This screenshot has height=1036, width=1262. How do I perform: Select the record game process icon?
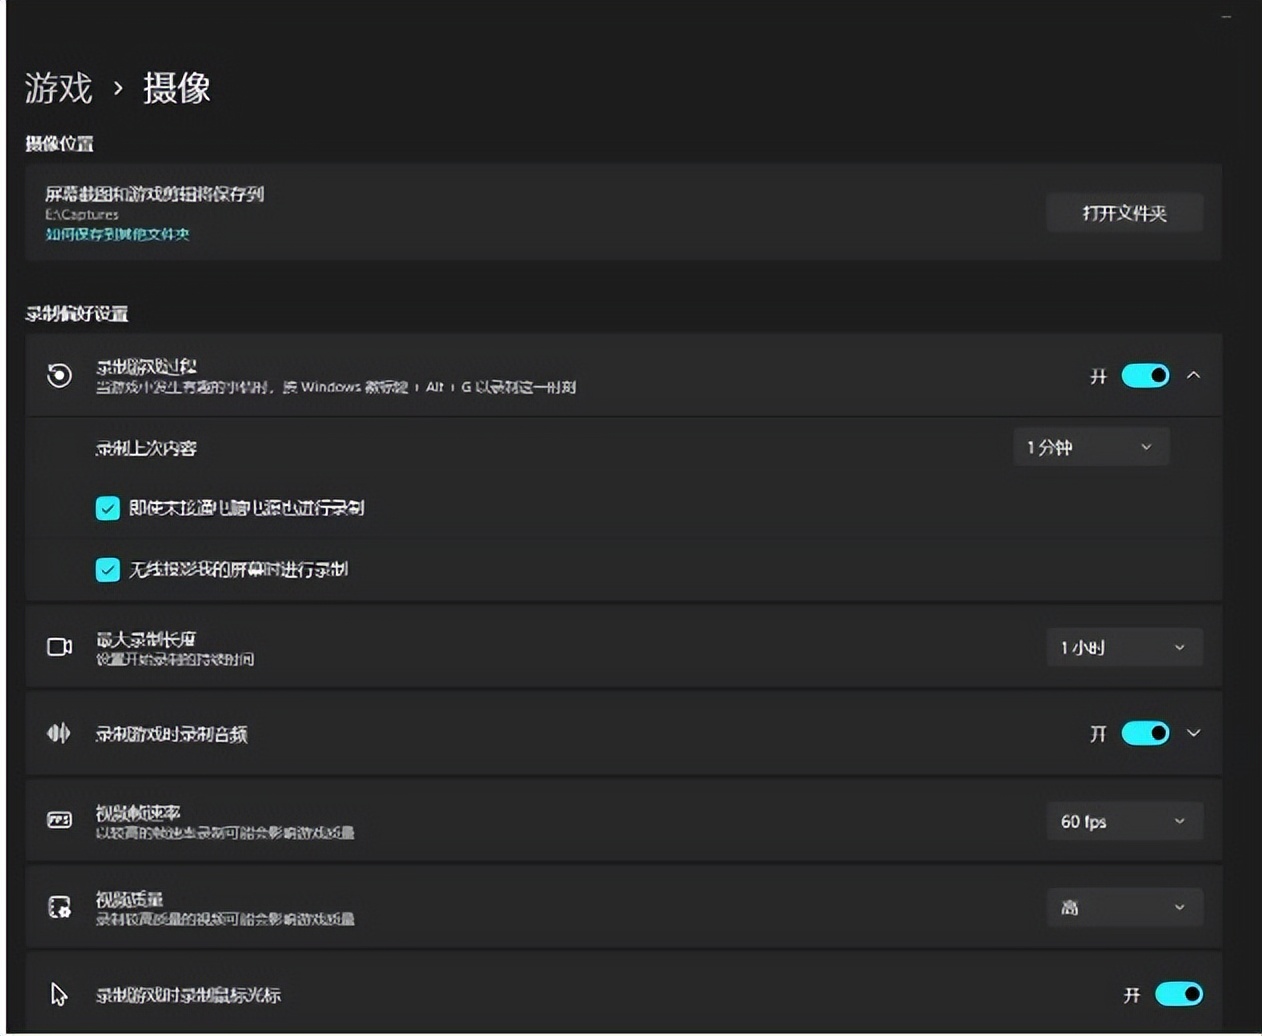(x=59, y=376)
